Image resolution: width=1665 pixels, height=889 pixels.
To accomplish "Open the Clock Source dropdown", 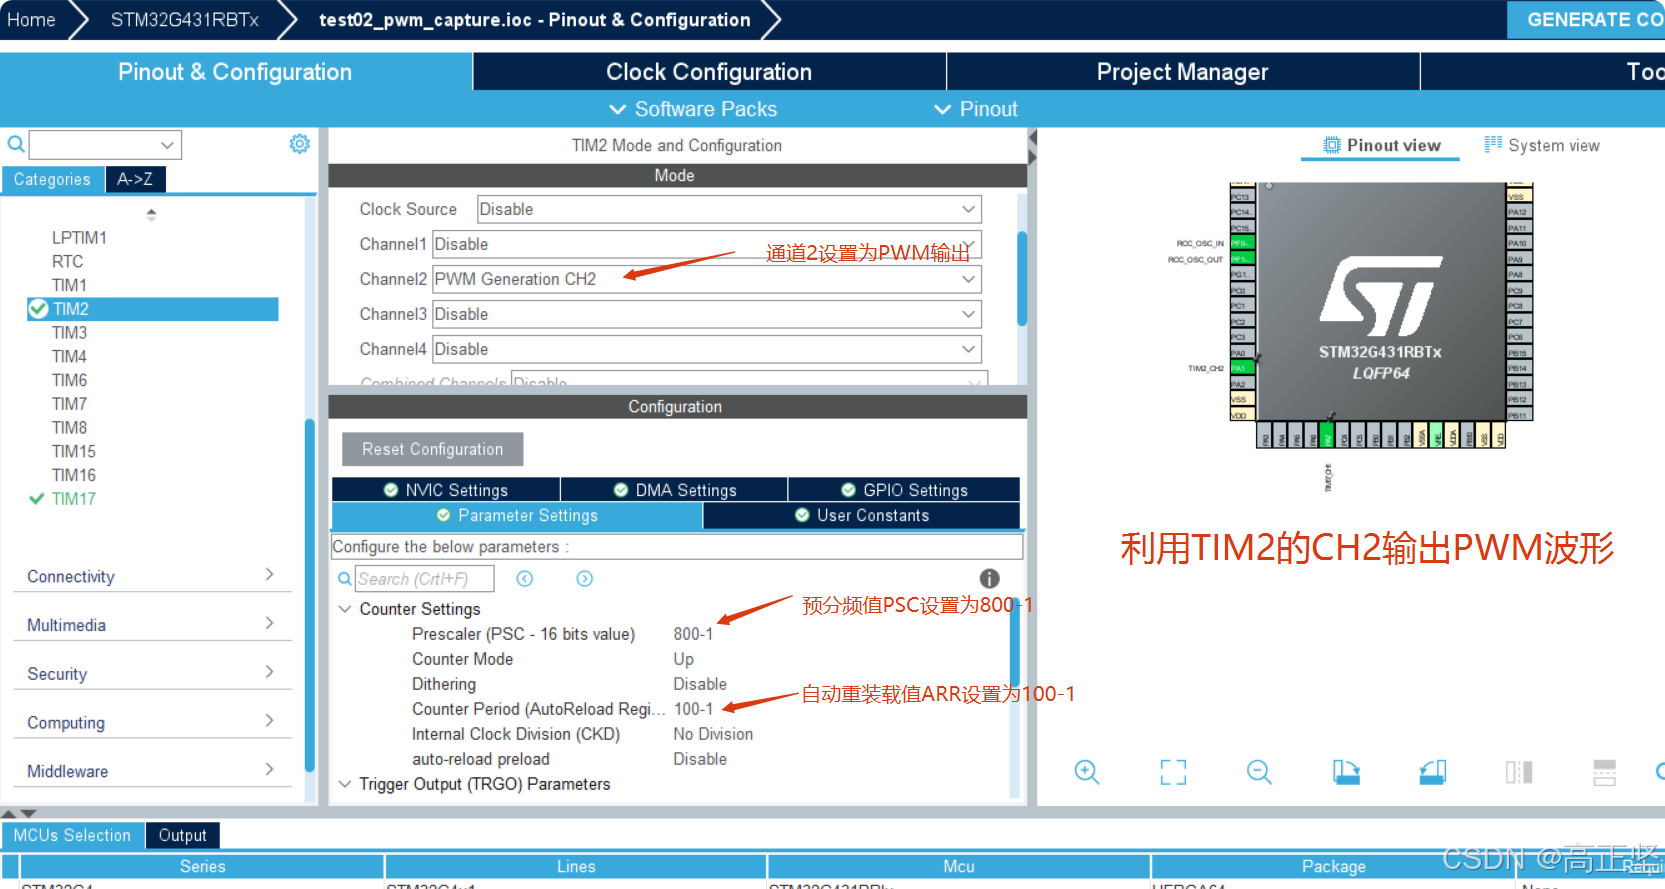I will [729, 209].
